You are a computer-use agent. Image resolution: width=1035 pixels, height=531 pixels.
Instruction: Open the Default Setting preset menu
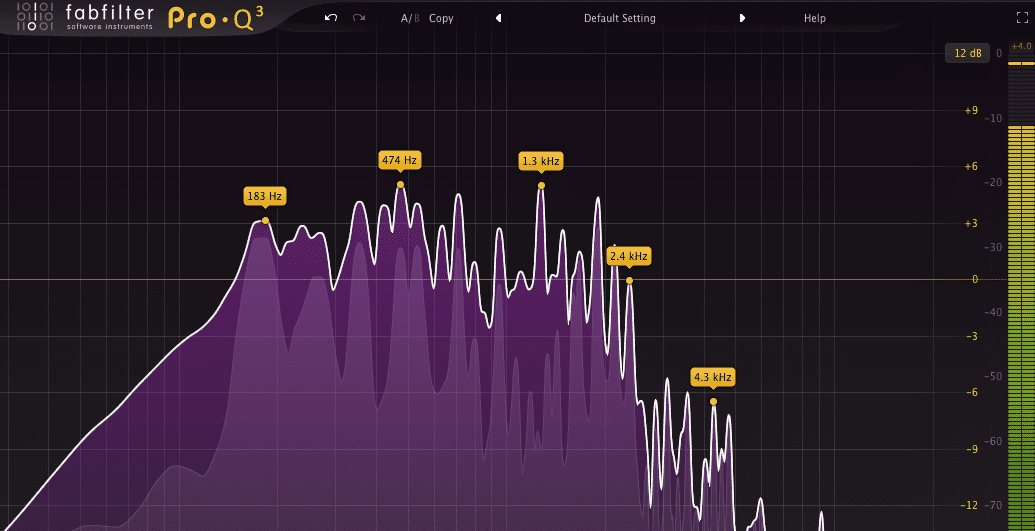(619, 18)
